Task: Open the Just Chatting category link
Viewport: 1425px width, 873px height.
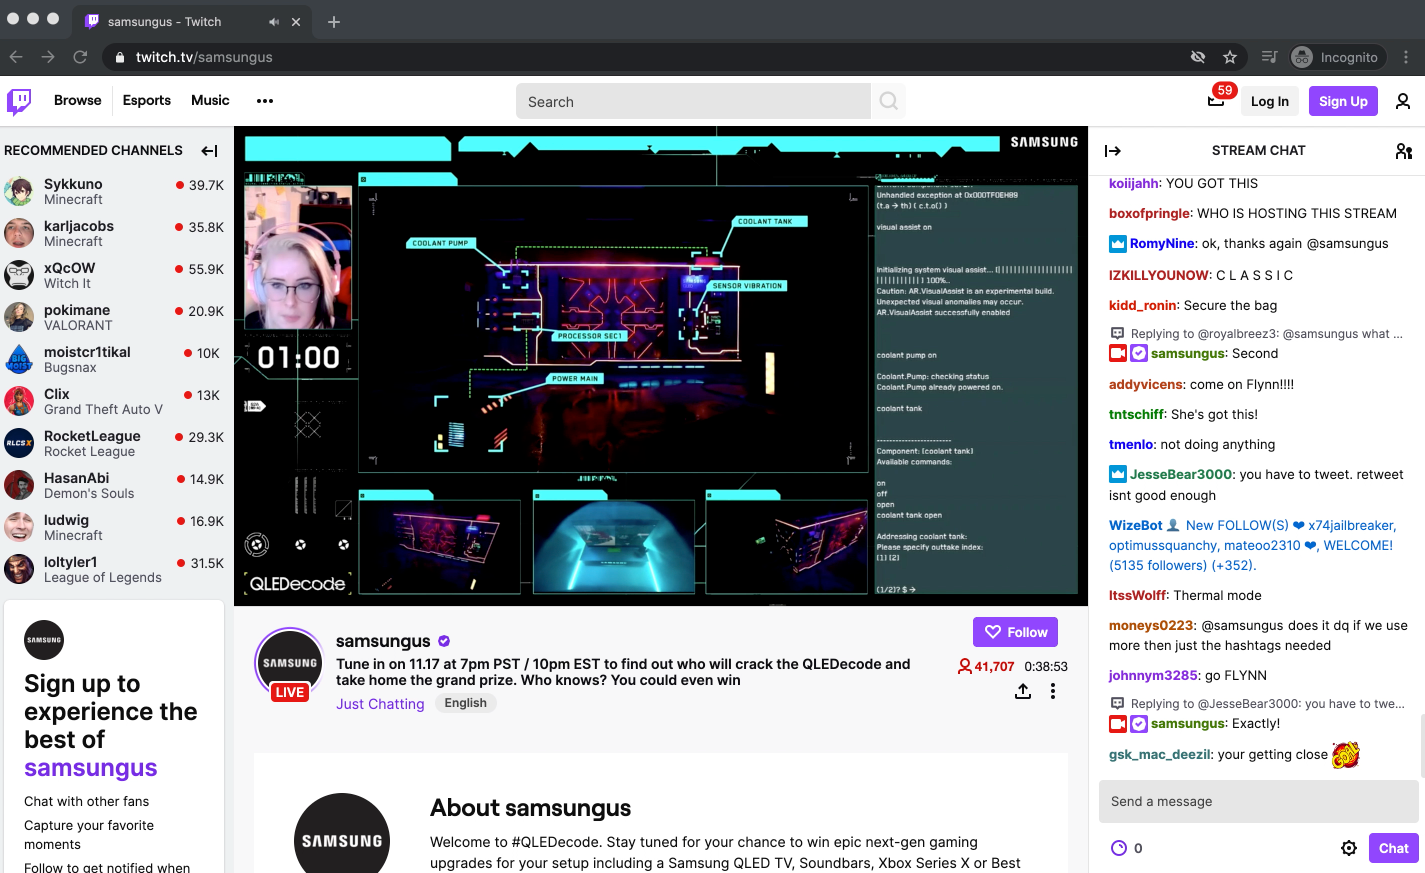Action: click(x=380, y=704)
